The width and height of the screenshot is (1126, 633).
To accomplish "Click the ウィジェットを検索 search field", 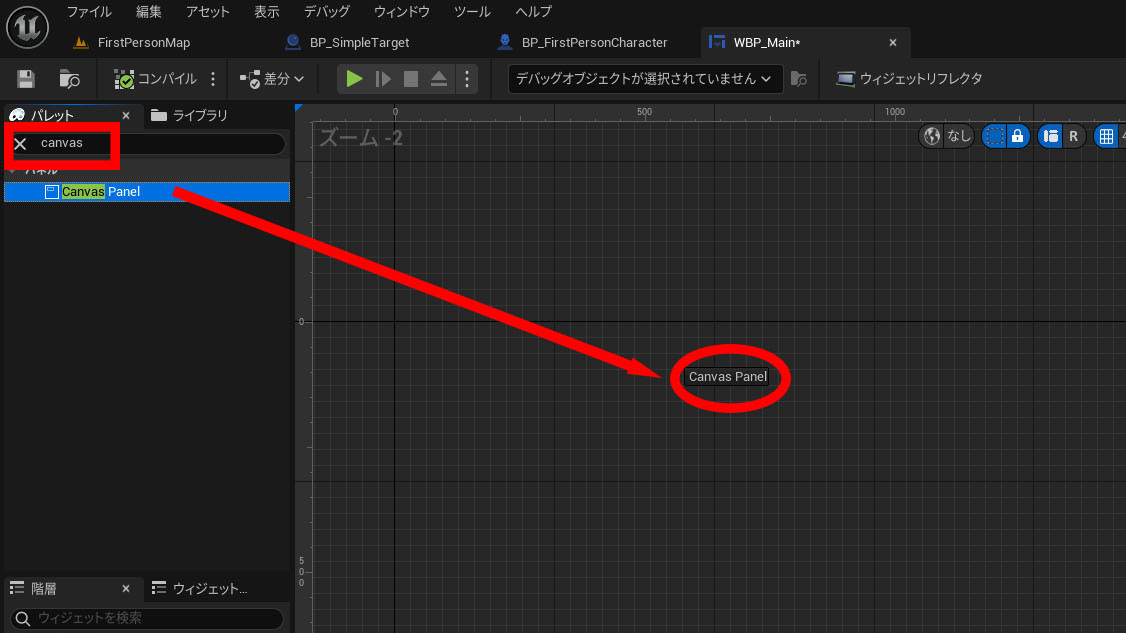I will [147, 618].
